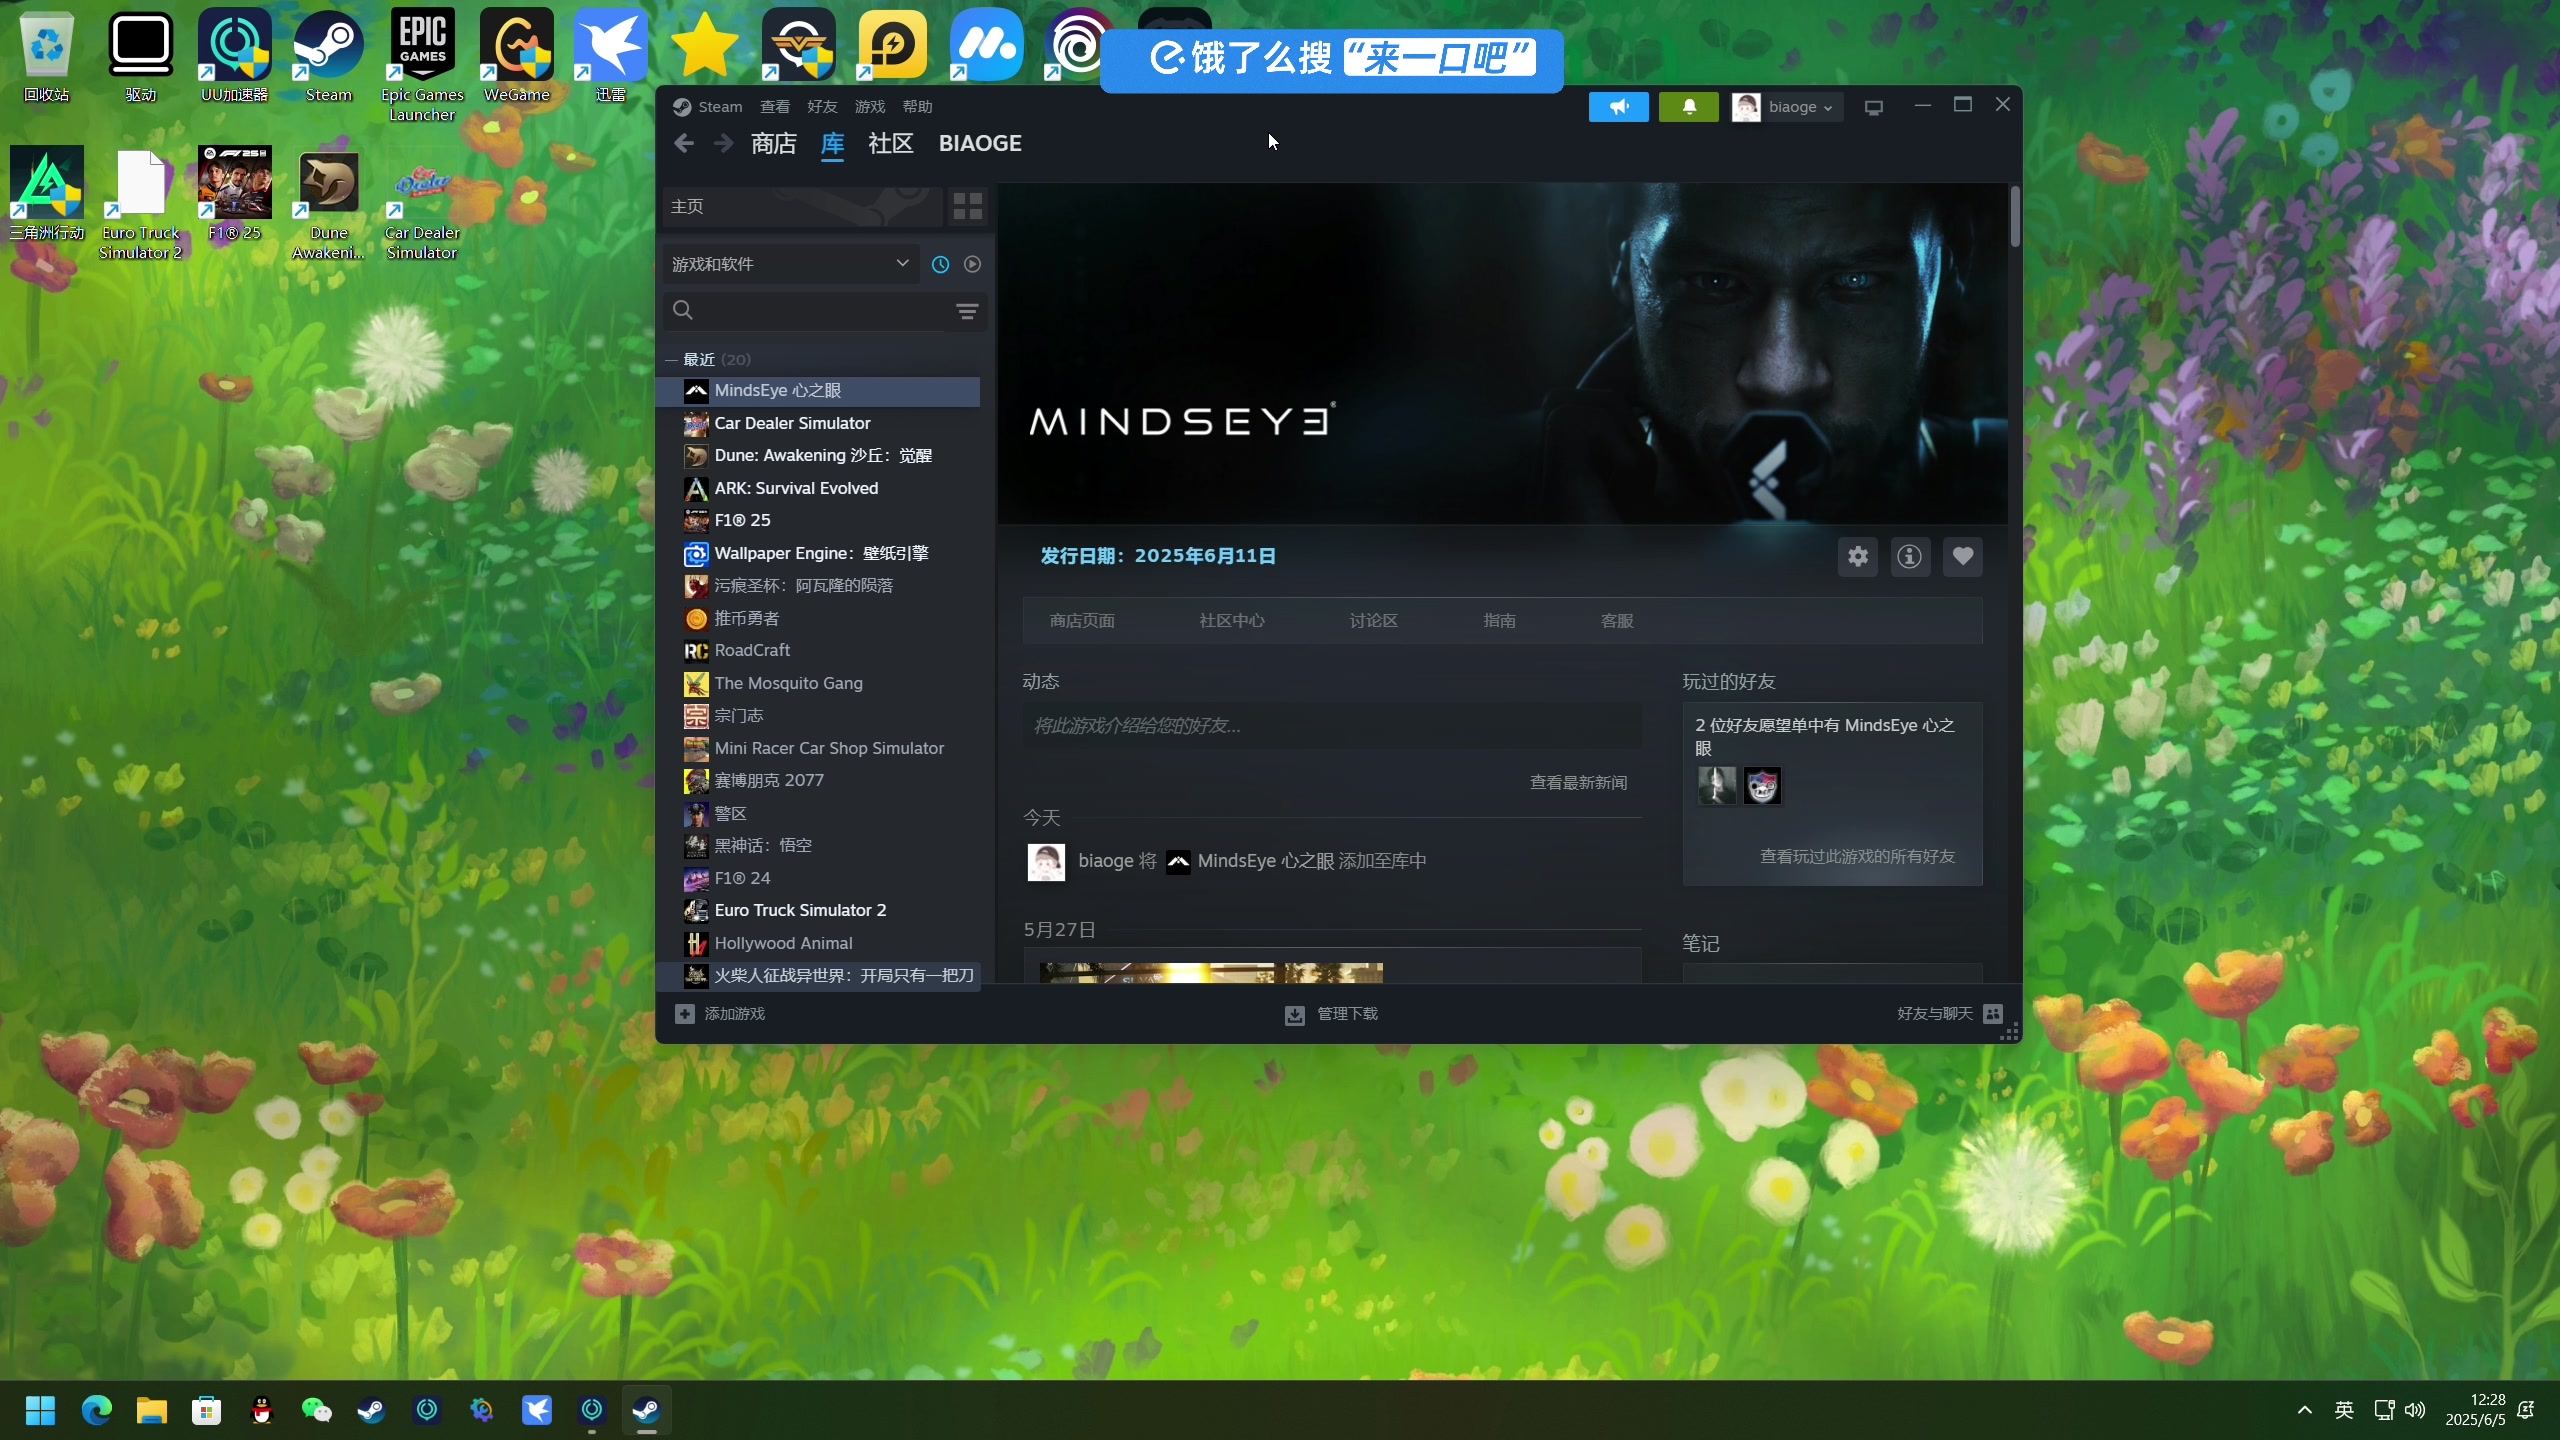
Task: Go forward with the right arrow
Action: 723,144
